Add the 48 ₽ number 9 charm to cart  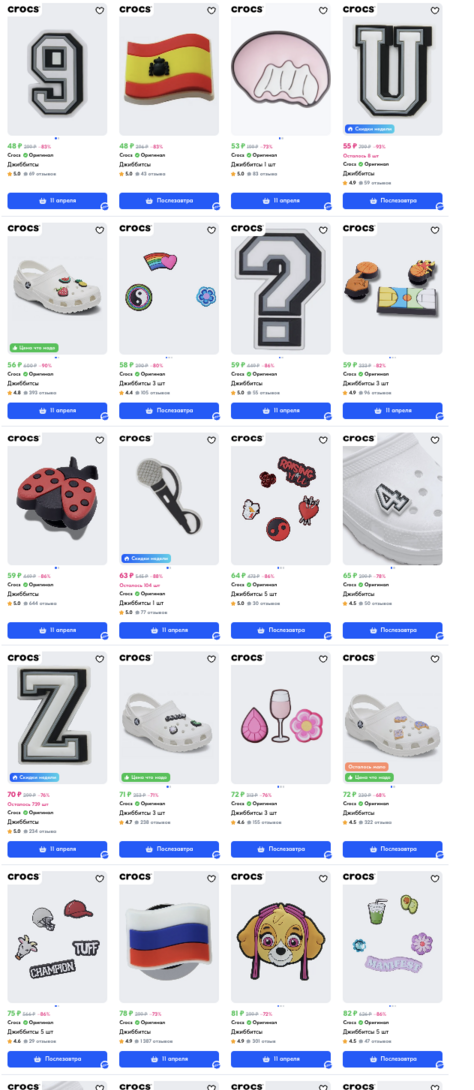(x=57, y=200)
